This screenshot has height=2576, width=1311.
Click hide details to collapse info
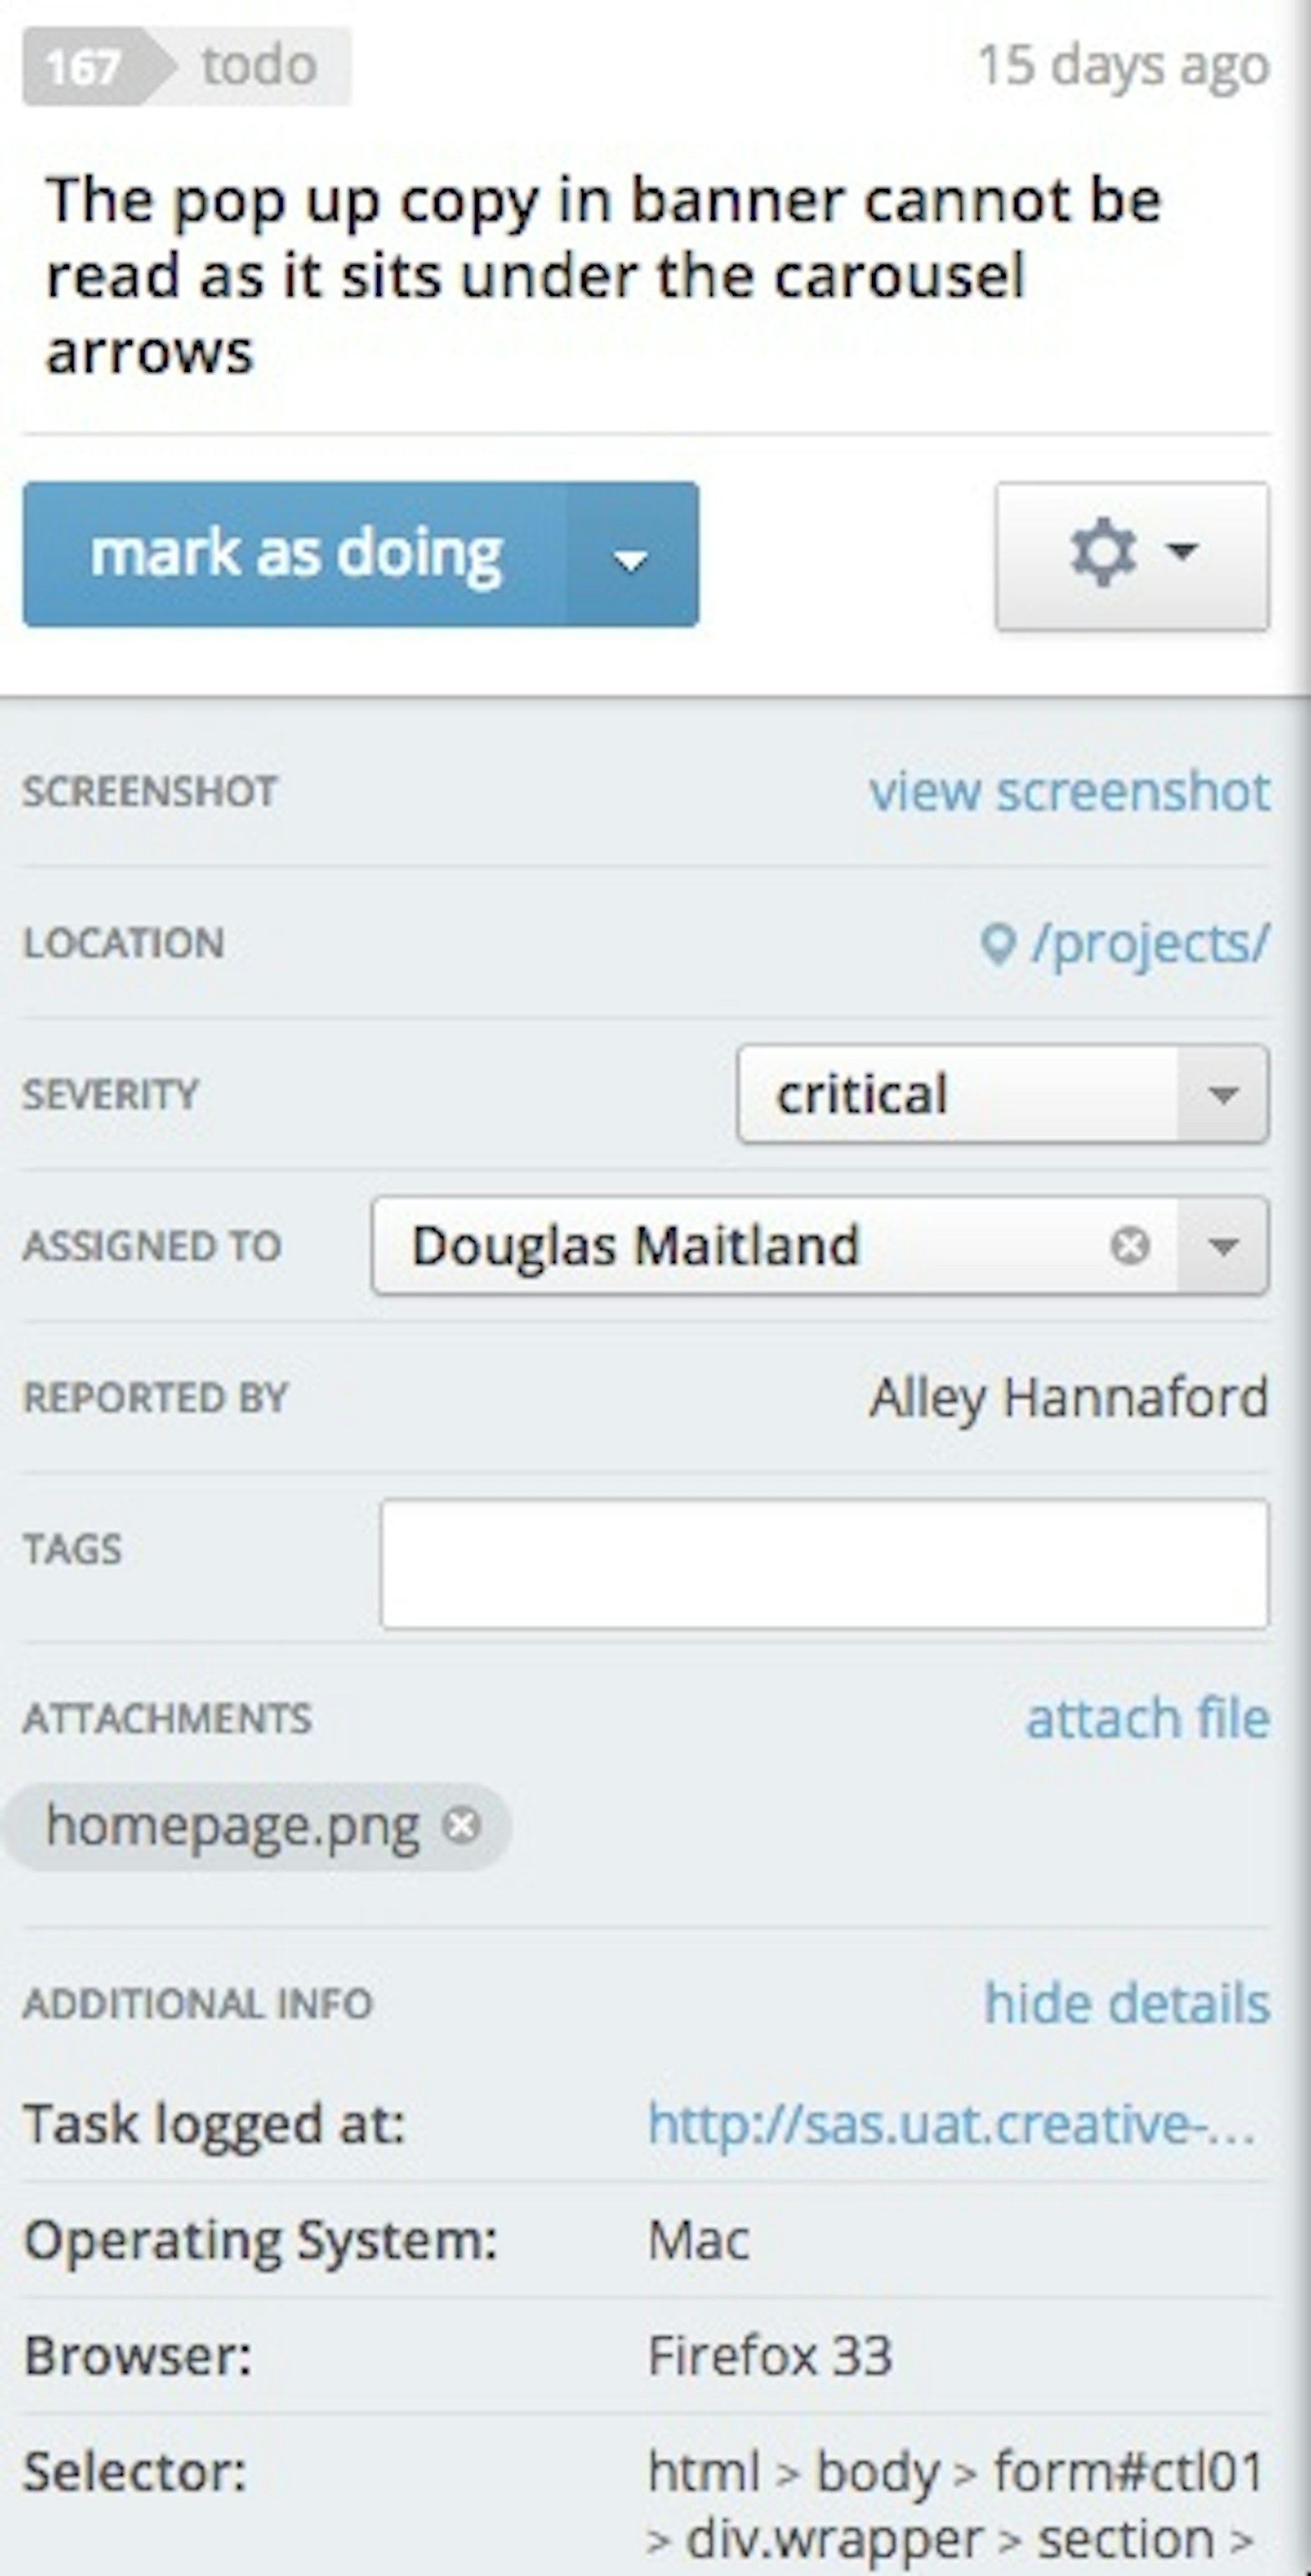[x=1127, y=2003]
